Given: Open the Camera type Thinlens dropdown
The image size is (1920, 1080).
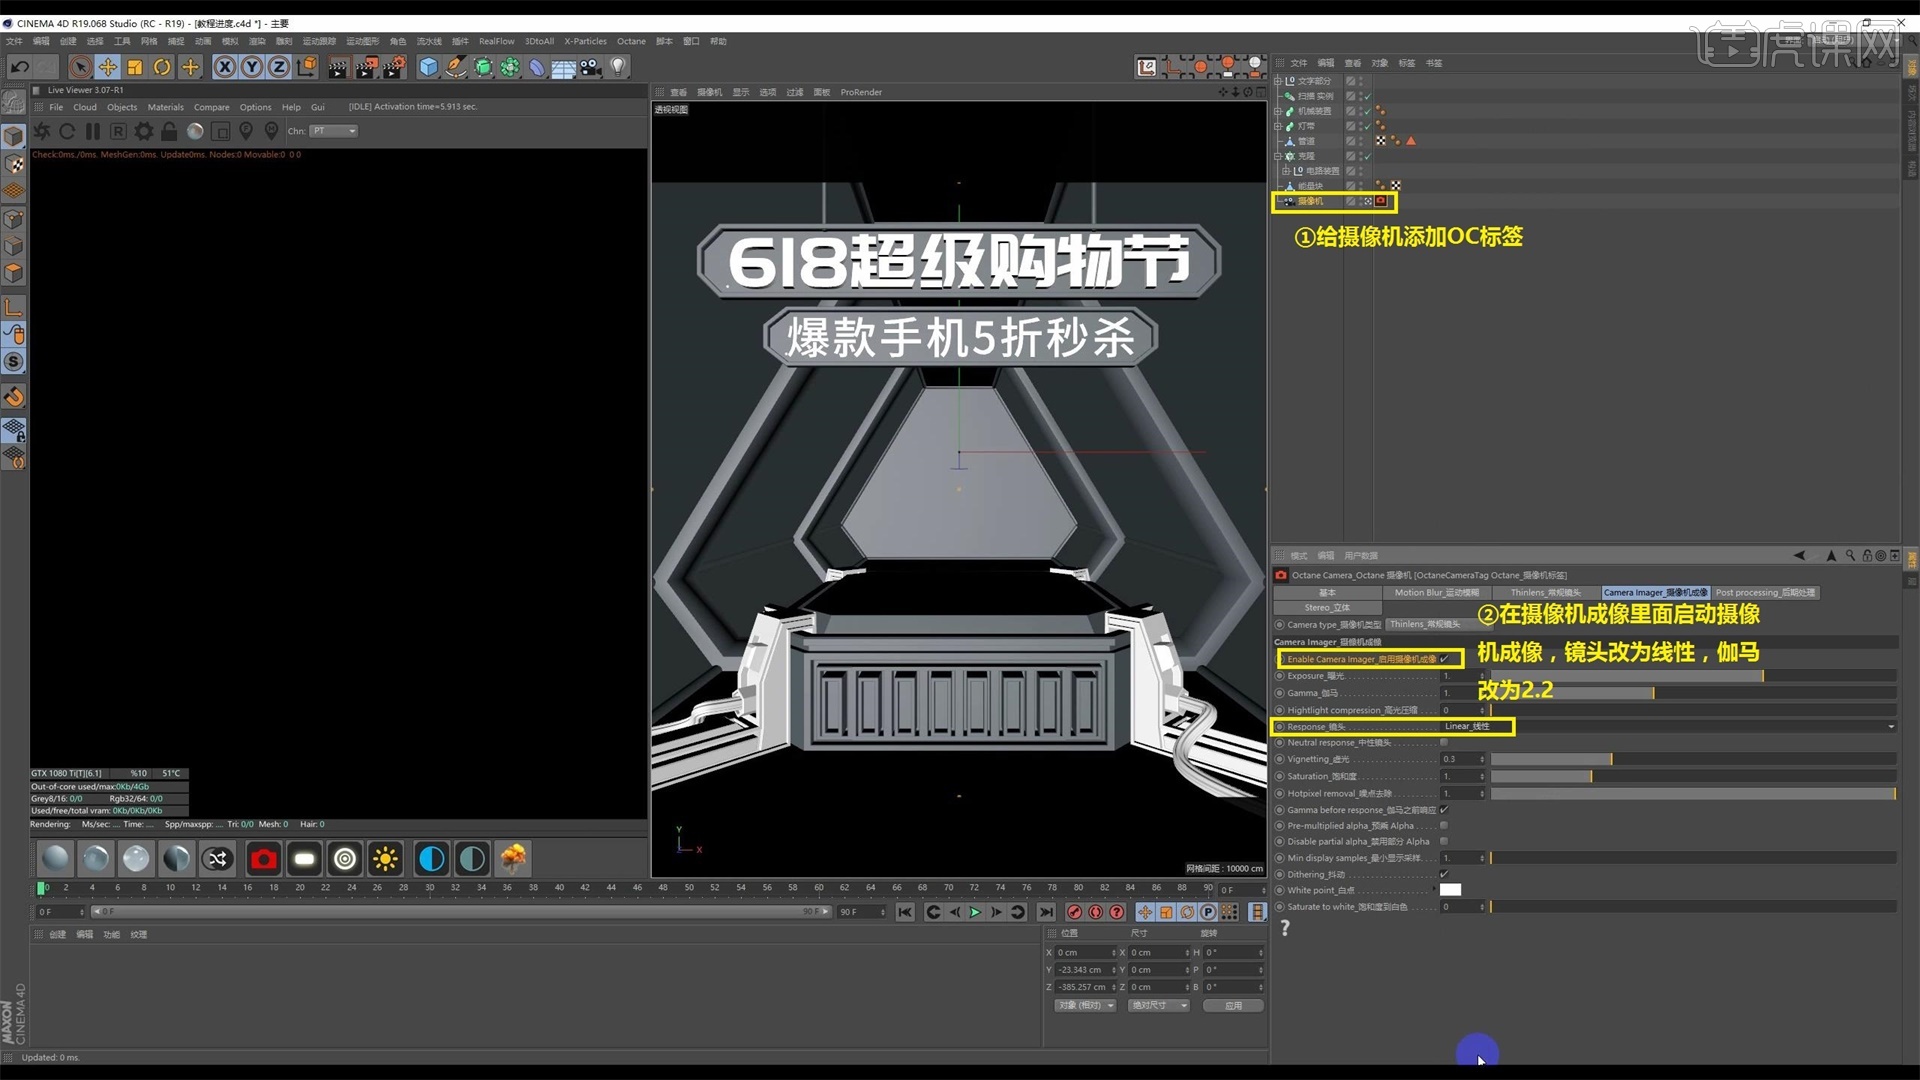Looking at the screenshot, I should (1425, 624).
